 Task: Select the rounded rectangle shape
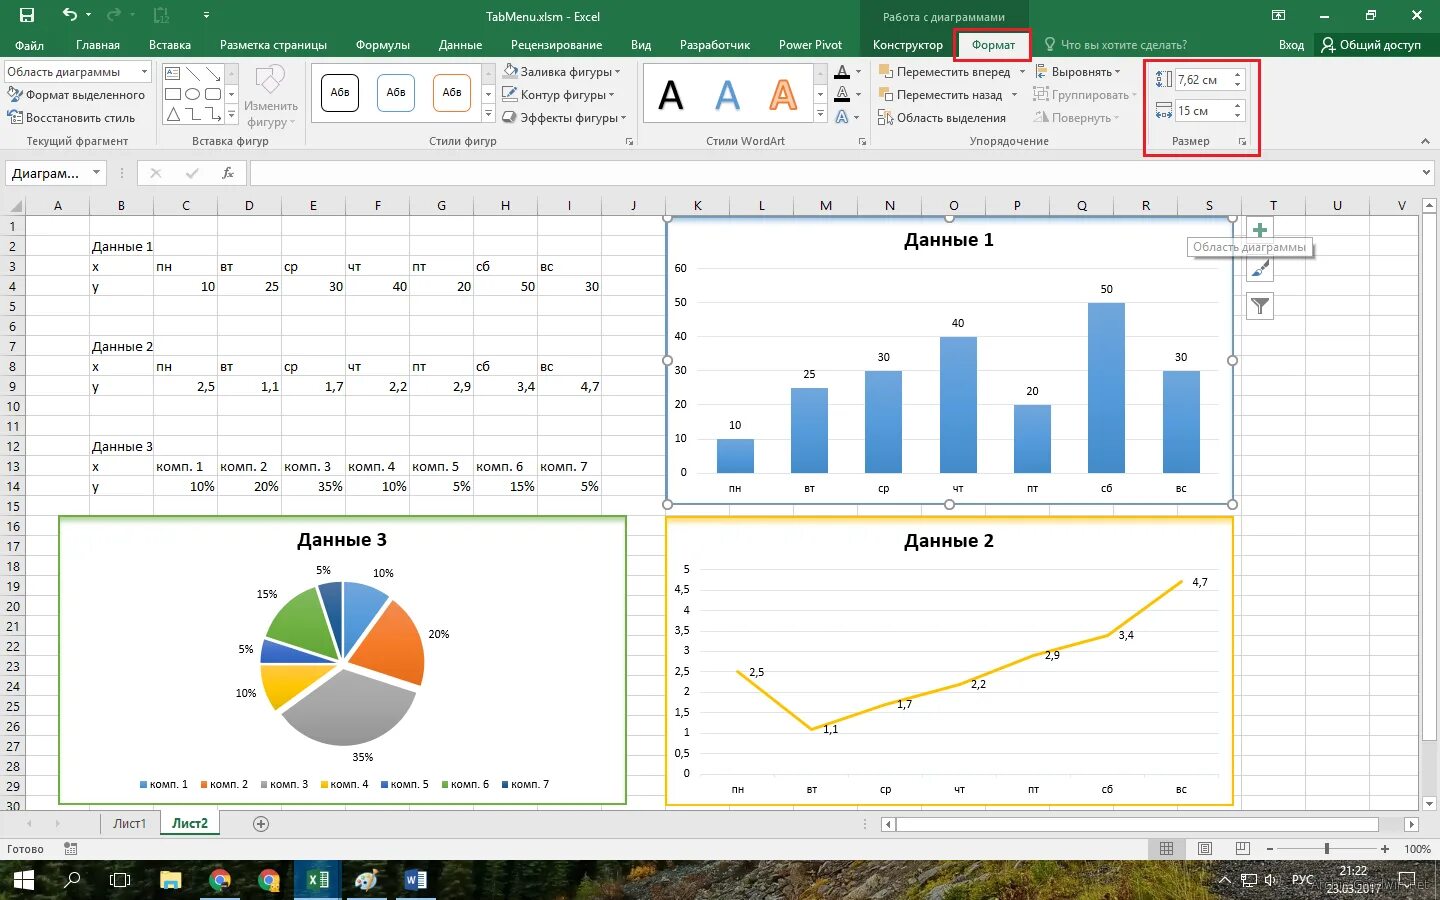[x=213, y=94]
